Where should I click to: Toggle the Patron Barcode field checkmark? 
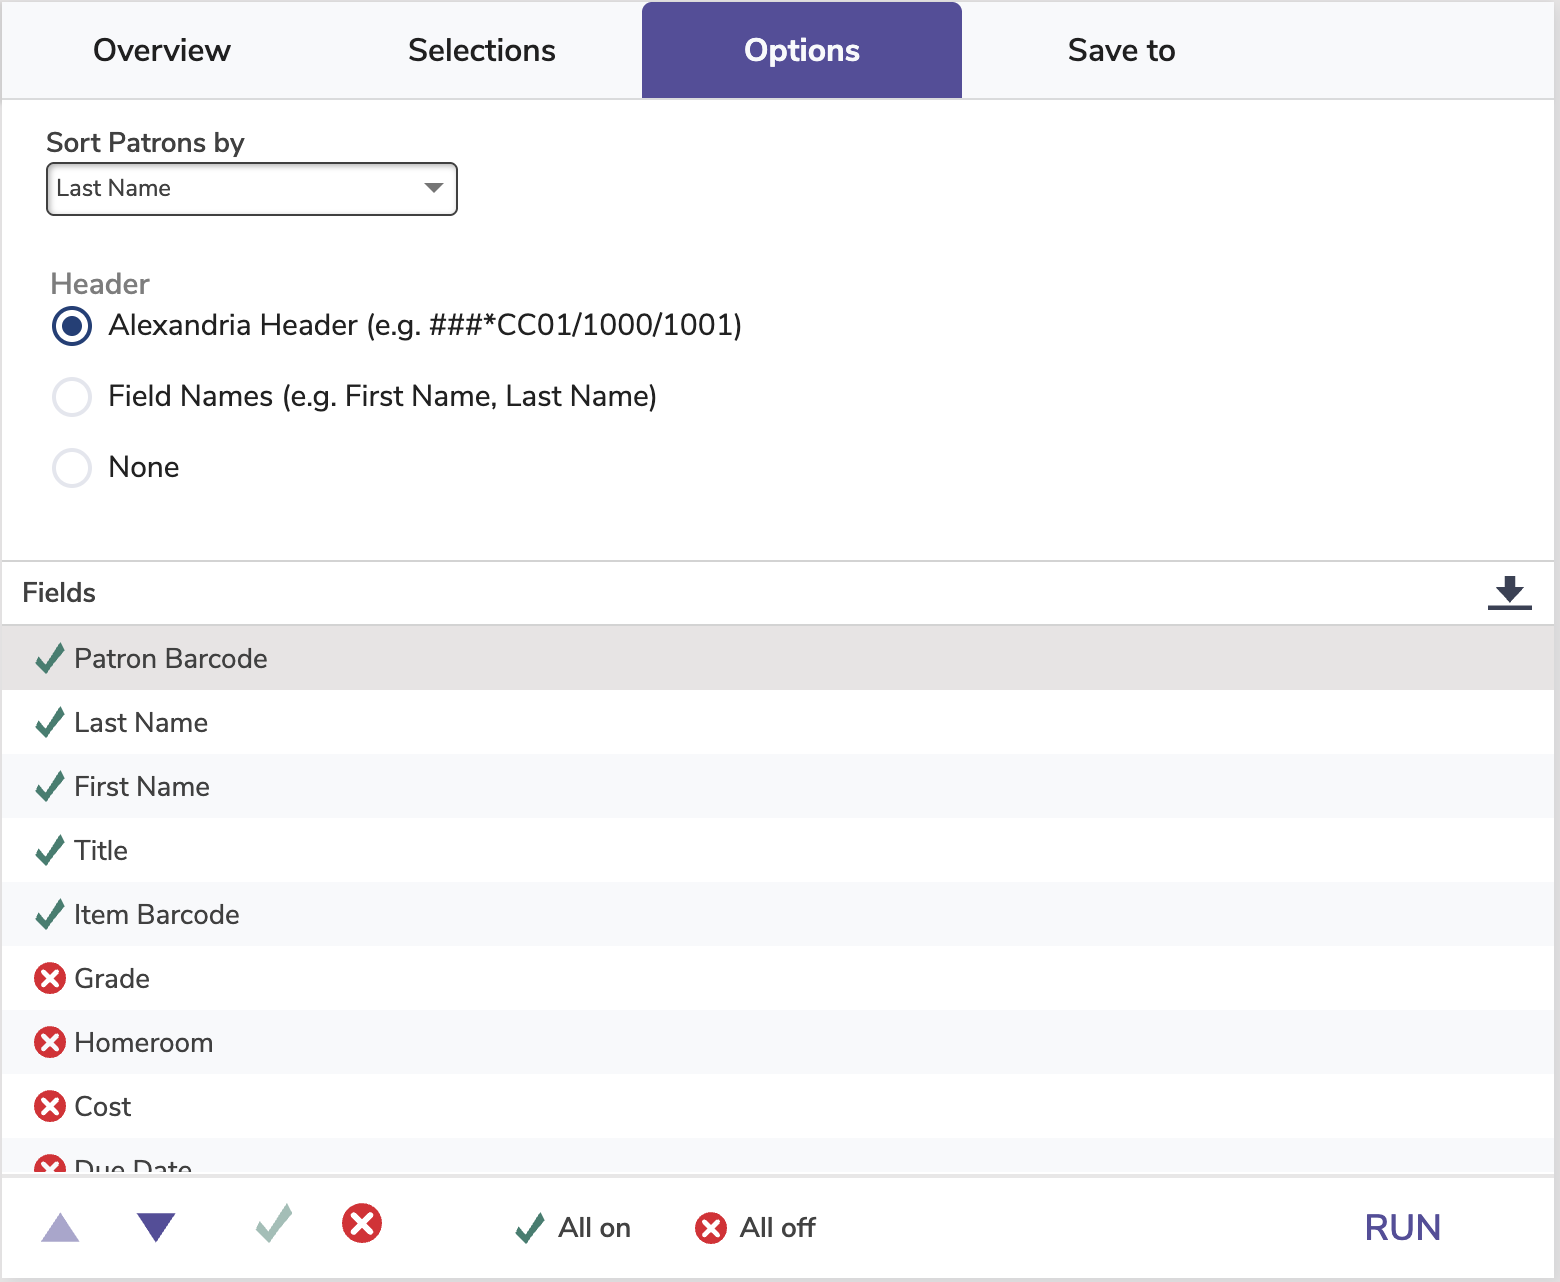[x=49, y=658]
